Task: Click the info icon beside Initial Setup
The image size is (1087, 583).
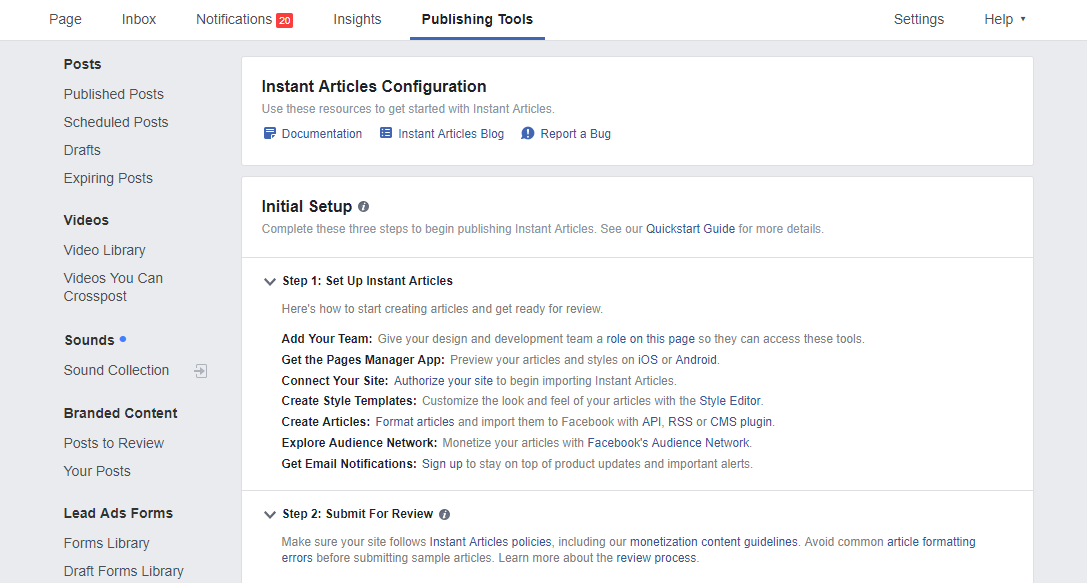Action: (363, 207)
